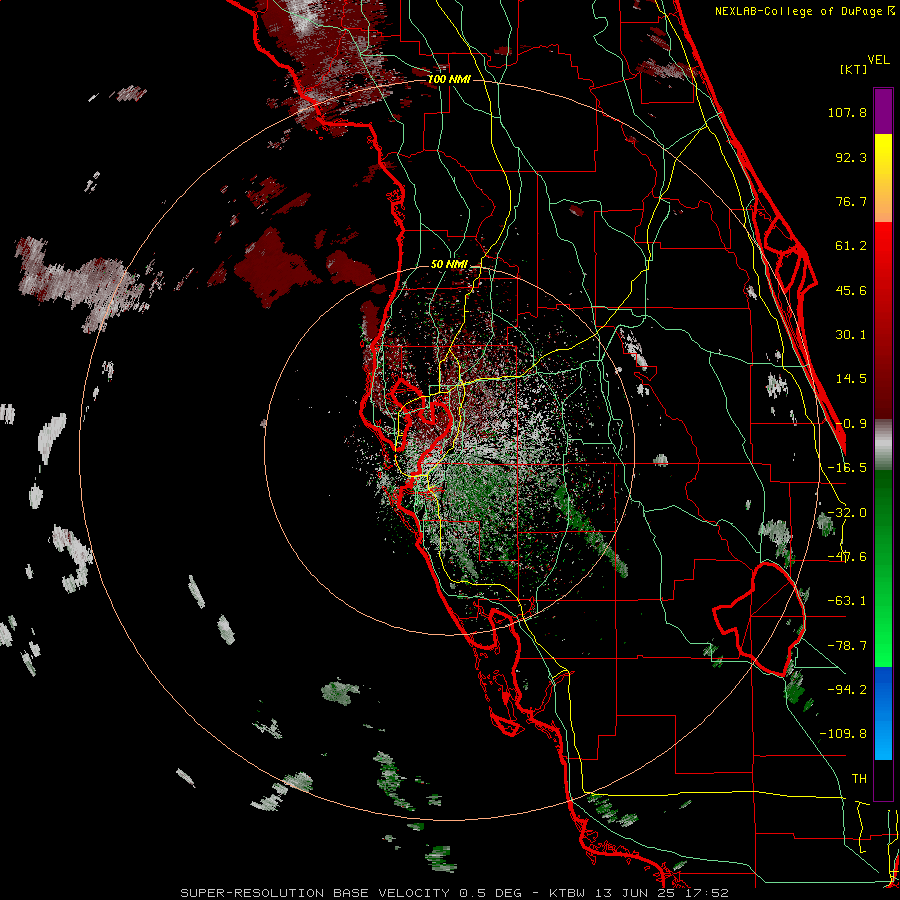Select the 45.6 legend value

851,290
